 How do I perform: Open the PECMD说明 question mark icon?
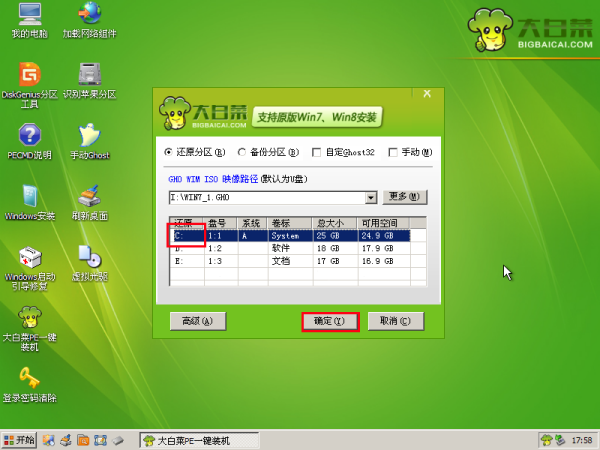[x=29, y=135]
